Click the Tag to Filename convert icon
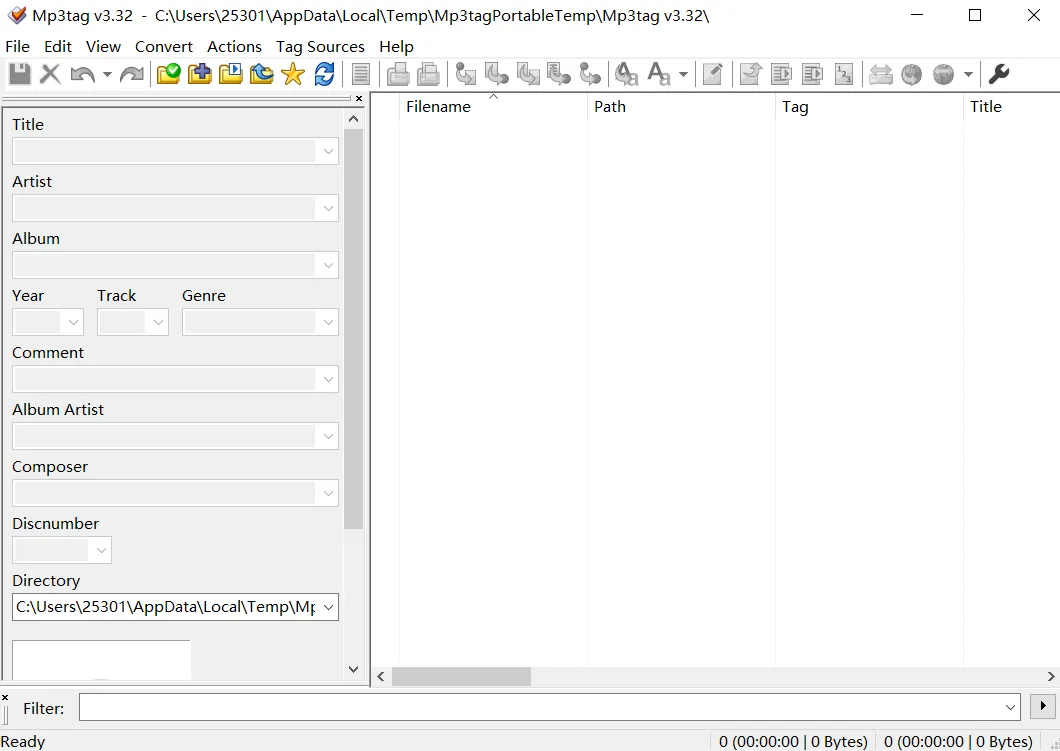Screen dimensions: 1060x751 pos(466,74)
